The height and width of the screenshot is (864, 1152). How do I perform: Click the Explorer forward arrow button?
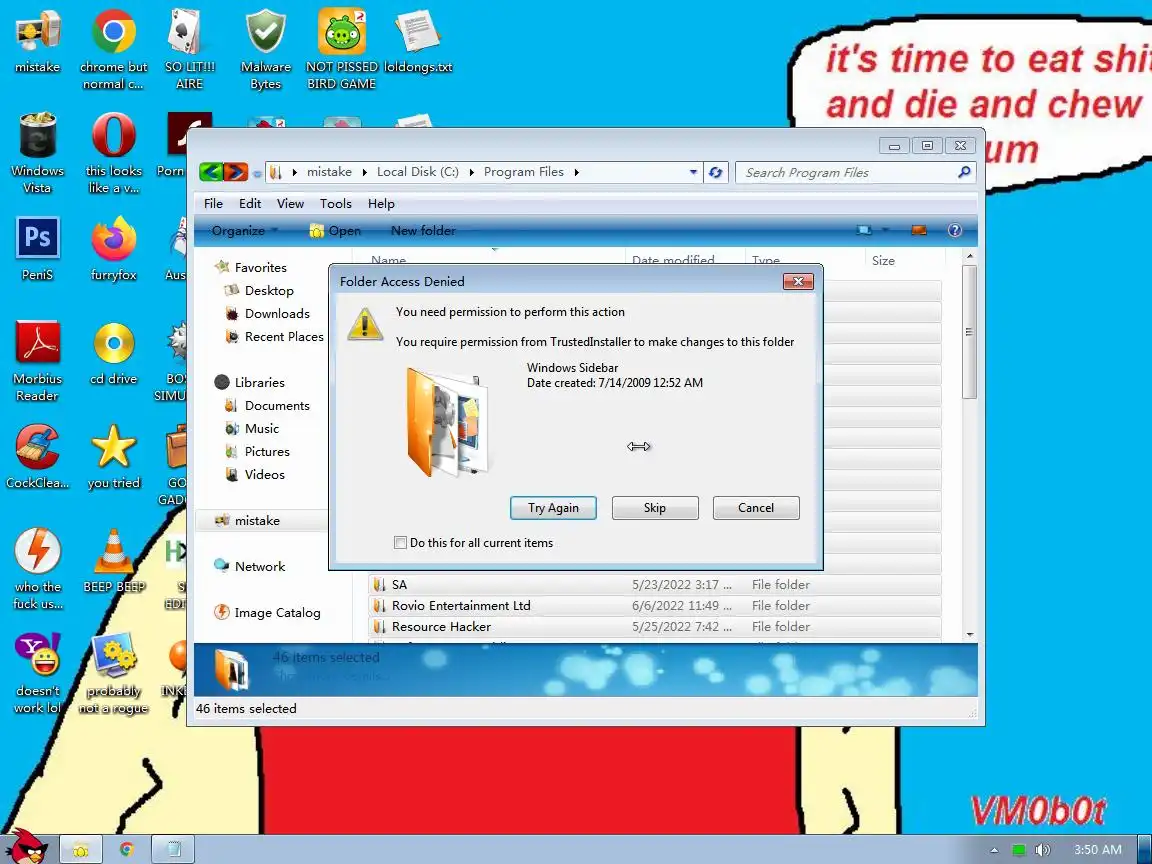pyautogui.click(x=235, y=172)
